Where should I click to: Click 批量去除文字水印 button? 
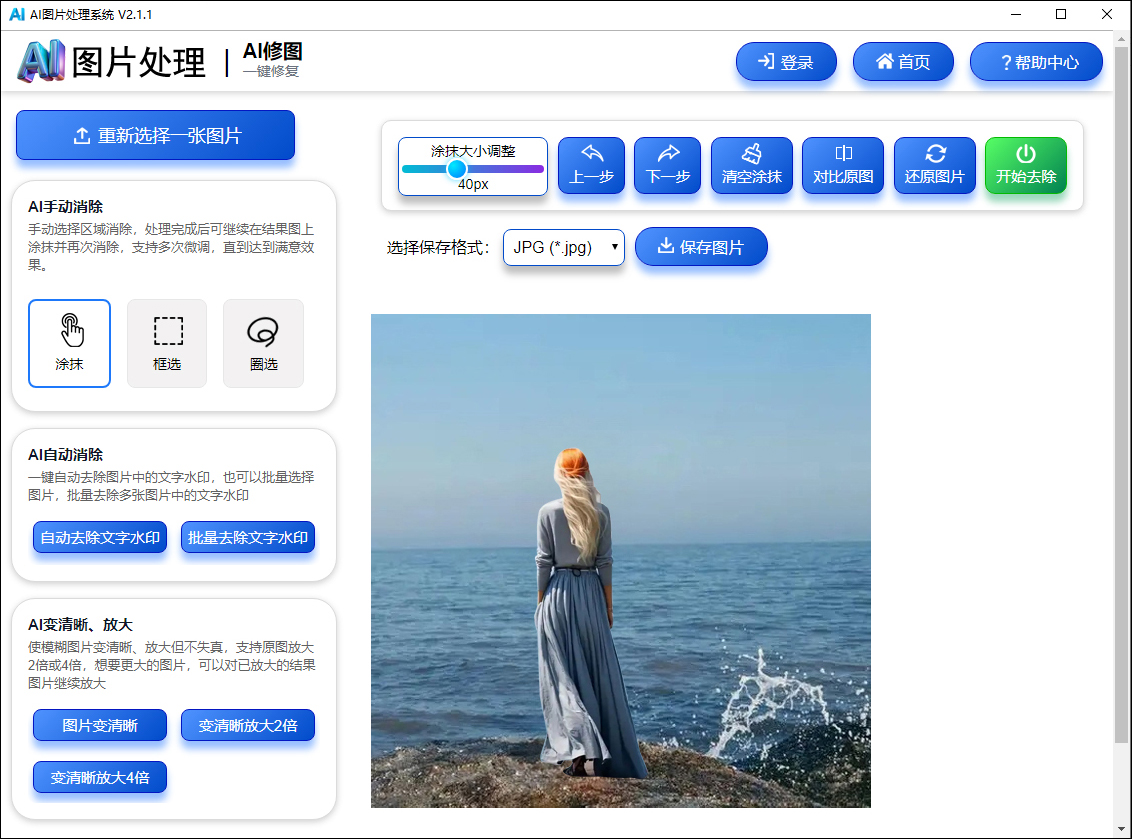tap(248, 537)
